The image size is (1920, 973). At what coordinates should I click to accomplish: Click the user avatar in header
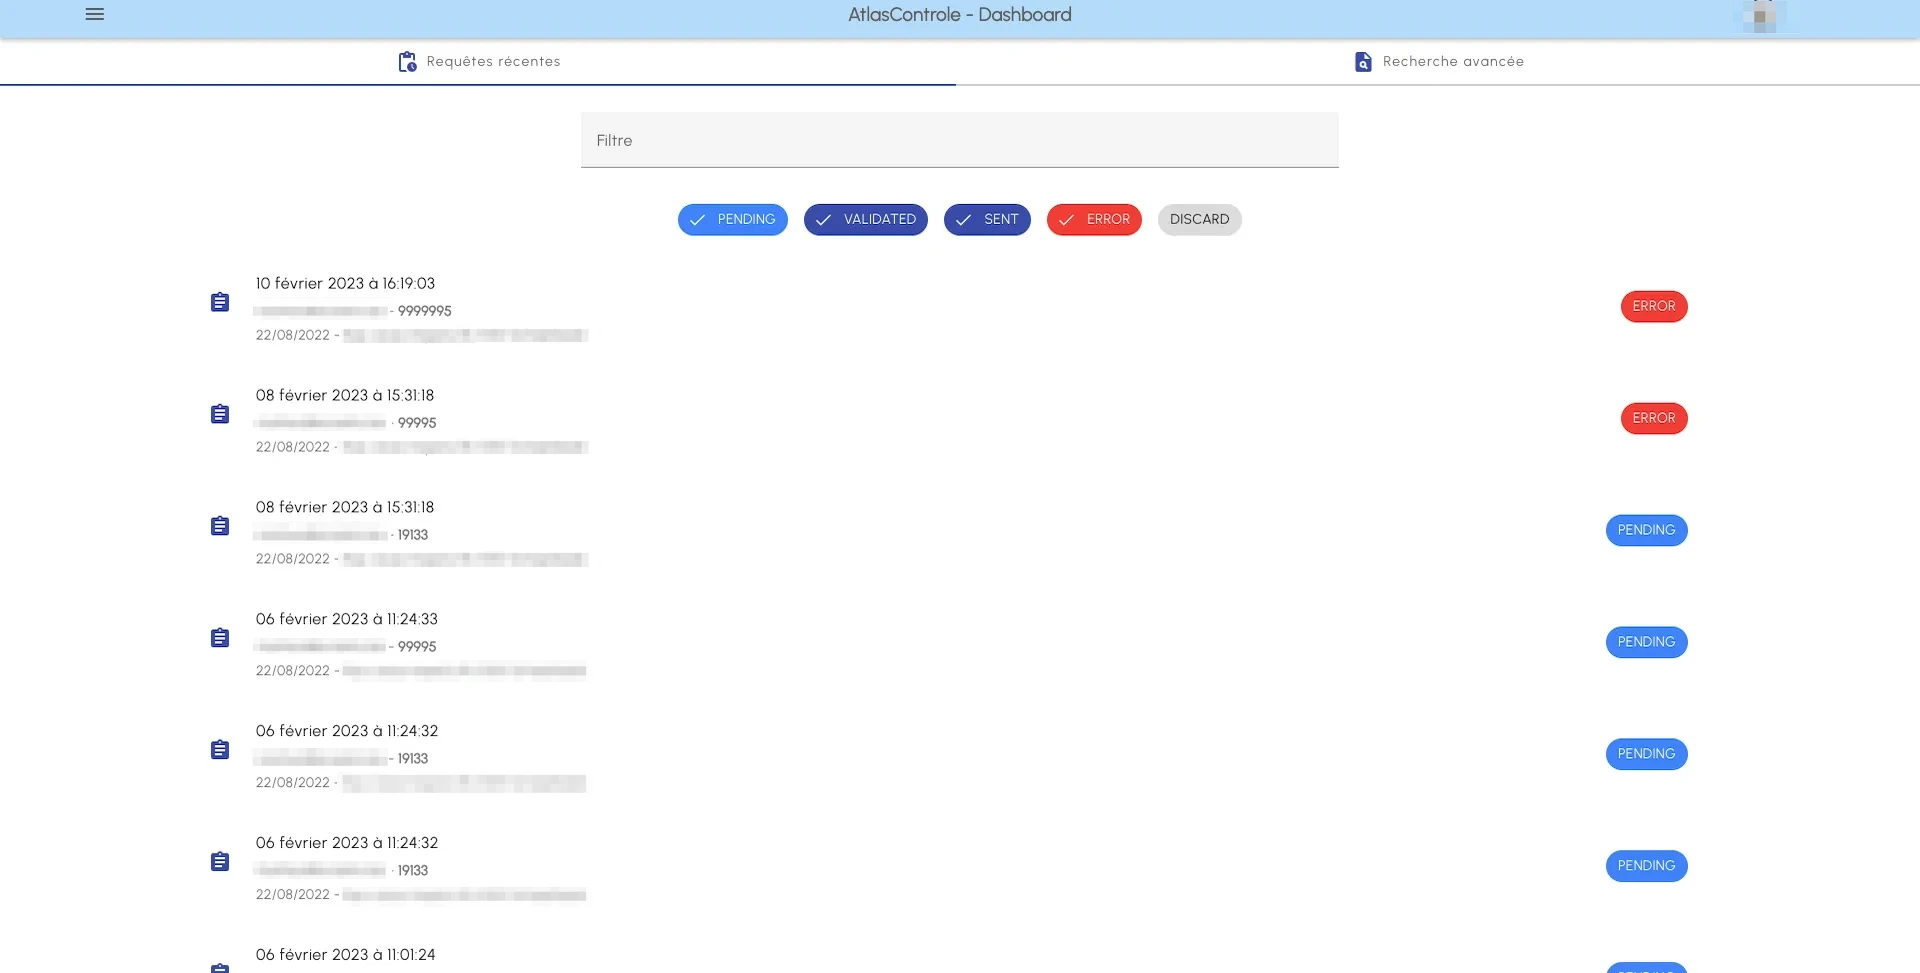(1760, 16)
